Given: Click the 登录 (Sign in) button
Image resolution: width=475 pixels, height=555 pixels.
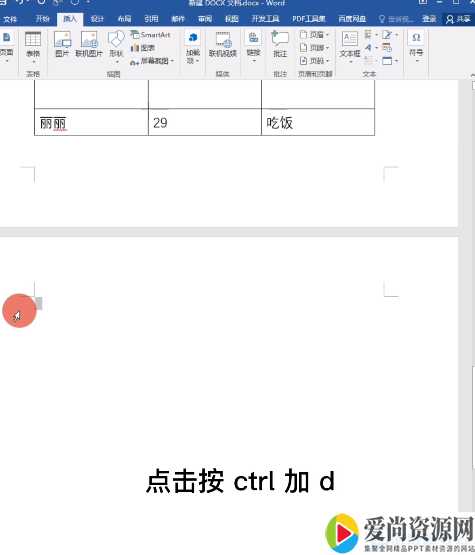Looking at the screenshot, I should click(429, 19).
